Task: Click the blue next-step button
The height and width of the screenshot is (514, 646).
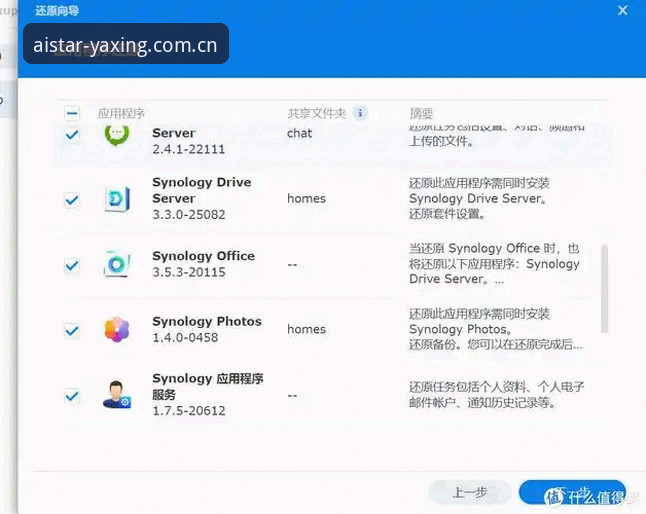Action: 573,492
